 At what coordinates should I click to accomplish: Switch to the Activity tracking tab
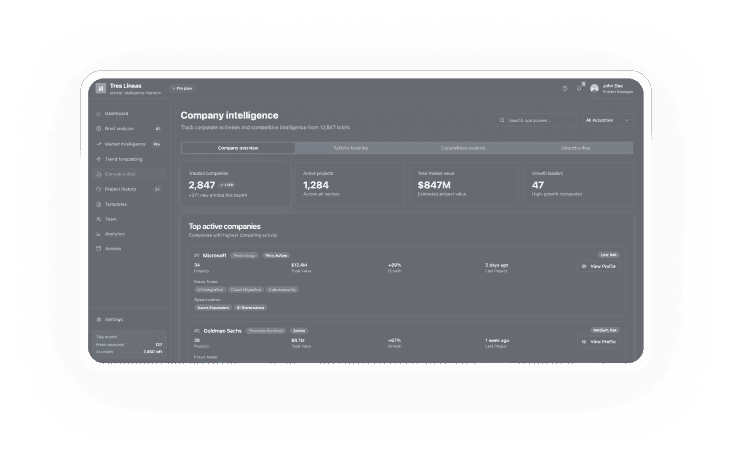[351, 148]
